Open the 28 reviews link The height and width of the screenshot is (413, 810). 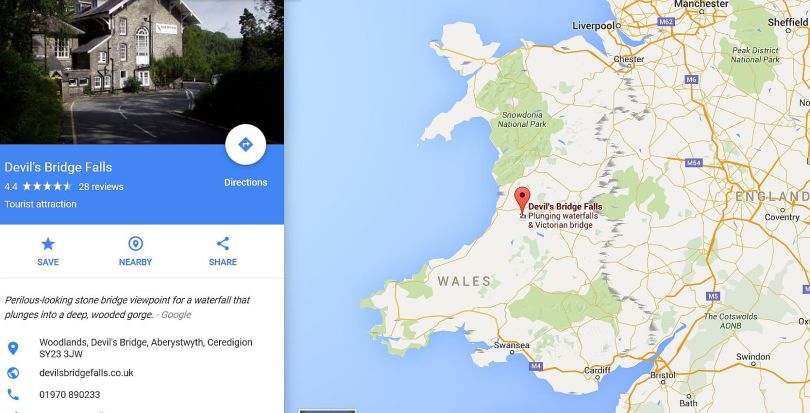coord(101,187)
